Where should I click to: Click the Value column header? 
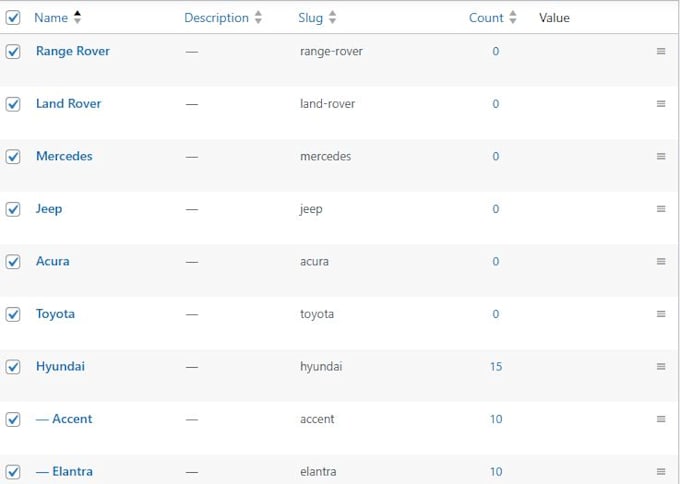[554, 18]
